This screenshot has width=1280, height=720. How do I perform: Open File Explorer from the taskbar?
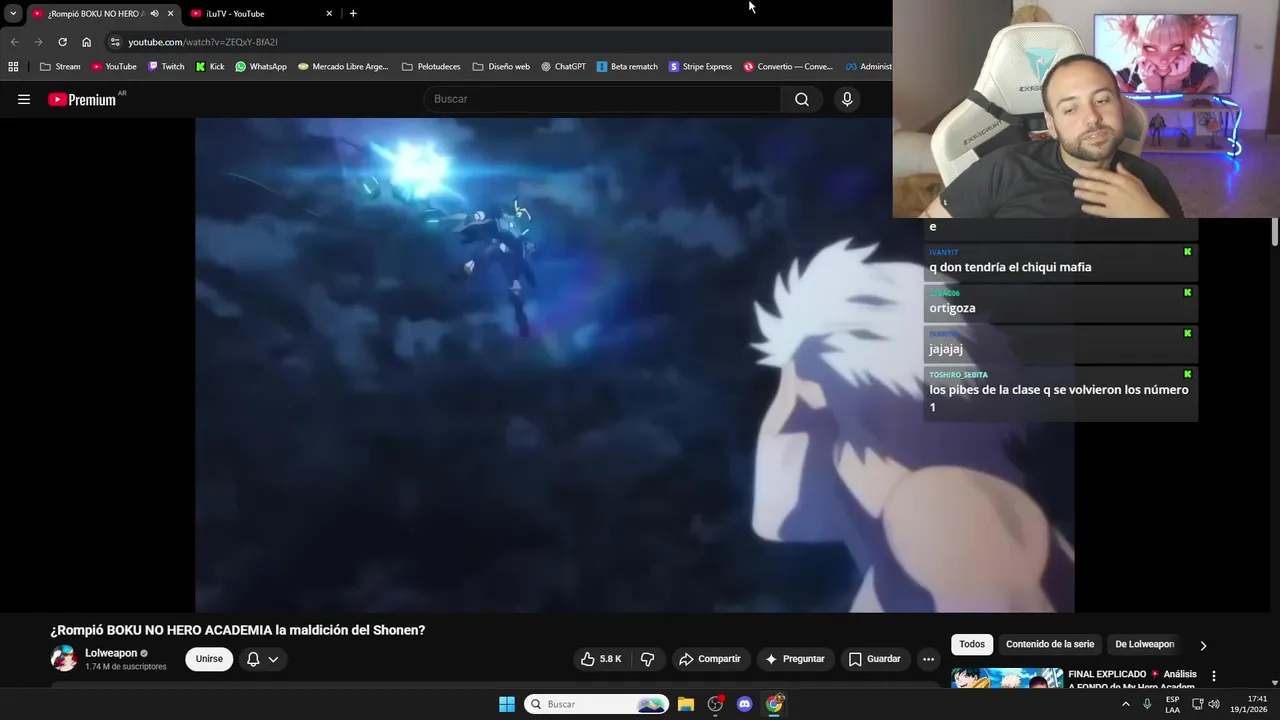coord(686,704)
